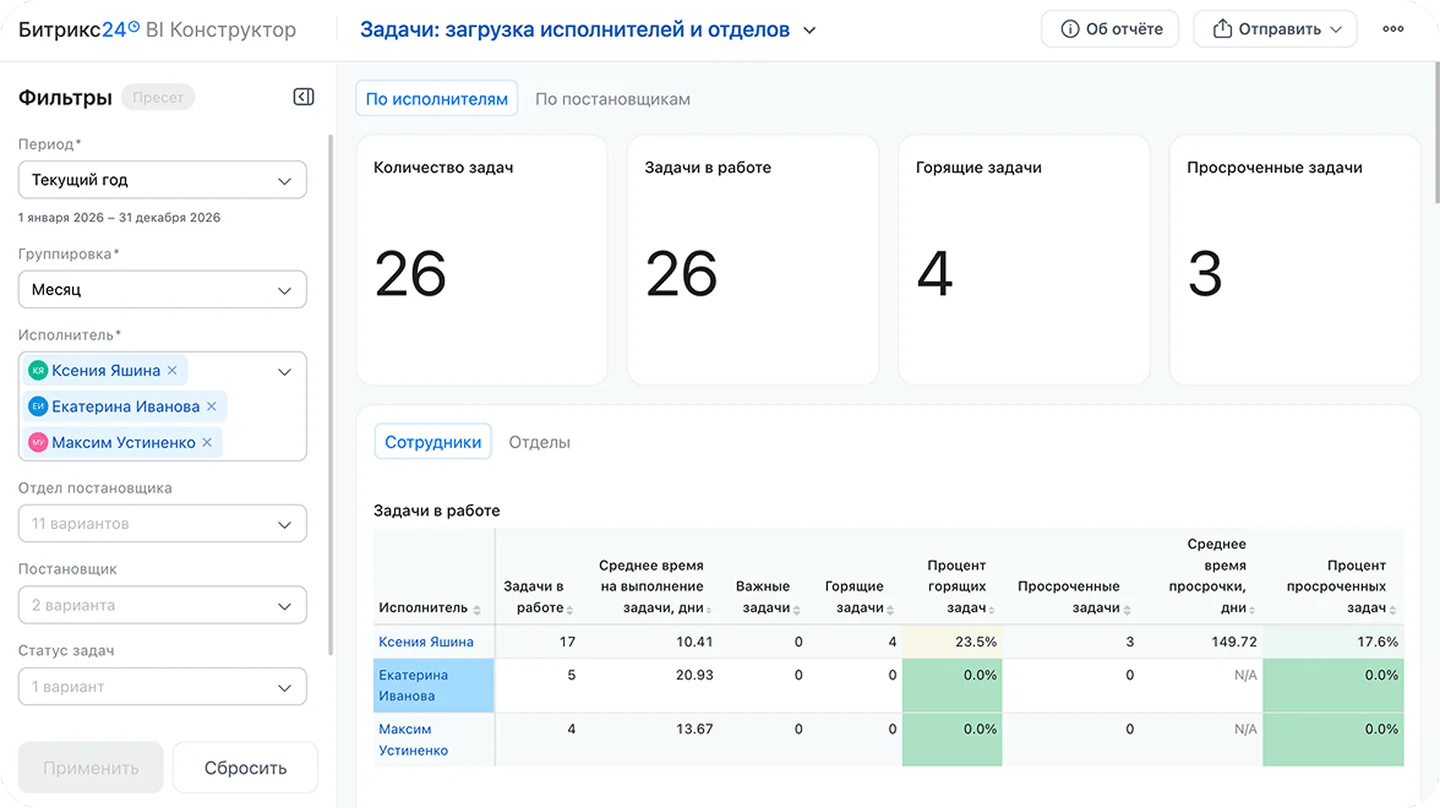This screenshot has width=1440, height=808.
Task: Click the filter sidebar vertical scrollbar
Action: coord(332,395)
